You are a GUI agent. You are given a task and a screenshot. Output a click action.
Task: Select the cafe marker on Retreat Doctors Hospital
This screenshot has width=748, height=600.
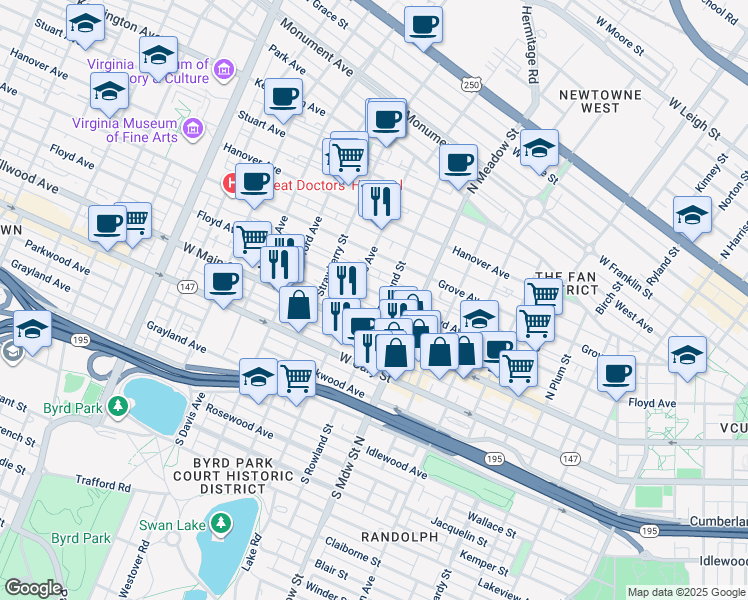pos(254,186)
